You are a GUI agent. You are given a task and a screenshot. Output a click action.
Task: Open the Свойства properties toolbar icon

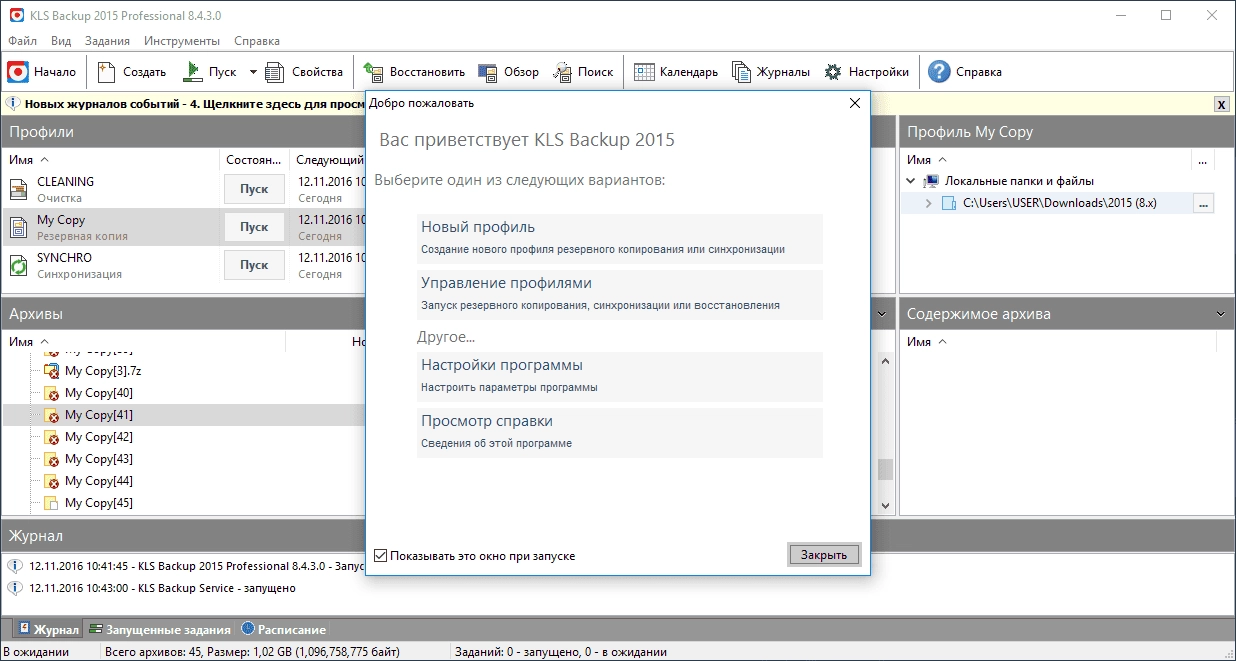point(275,72)
